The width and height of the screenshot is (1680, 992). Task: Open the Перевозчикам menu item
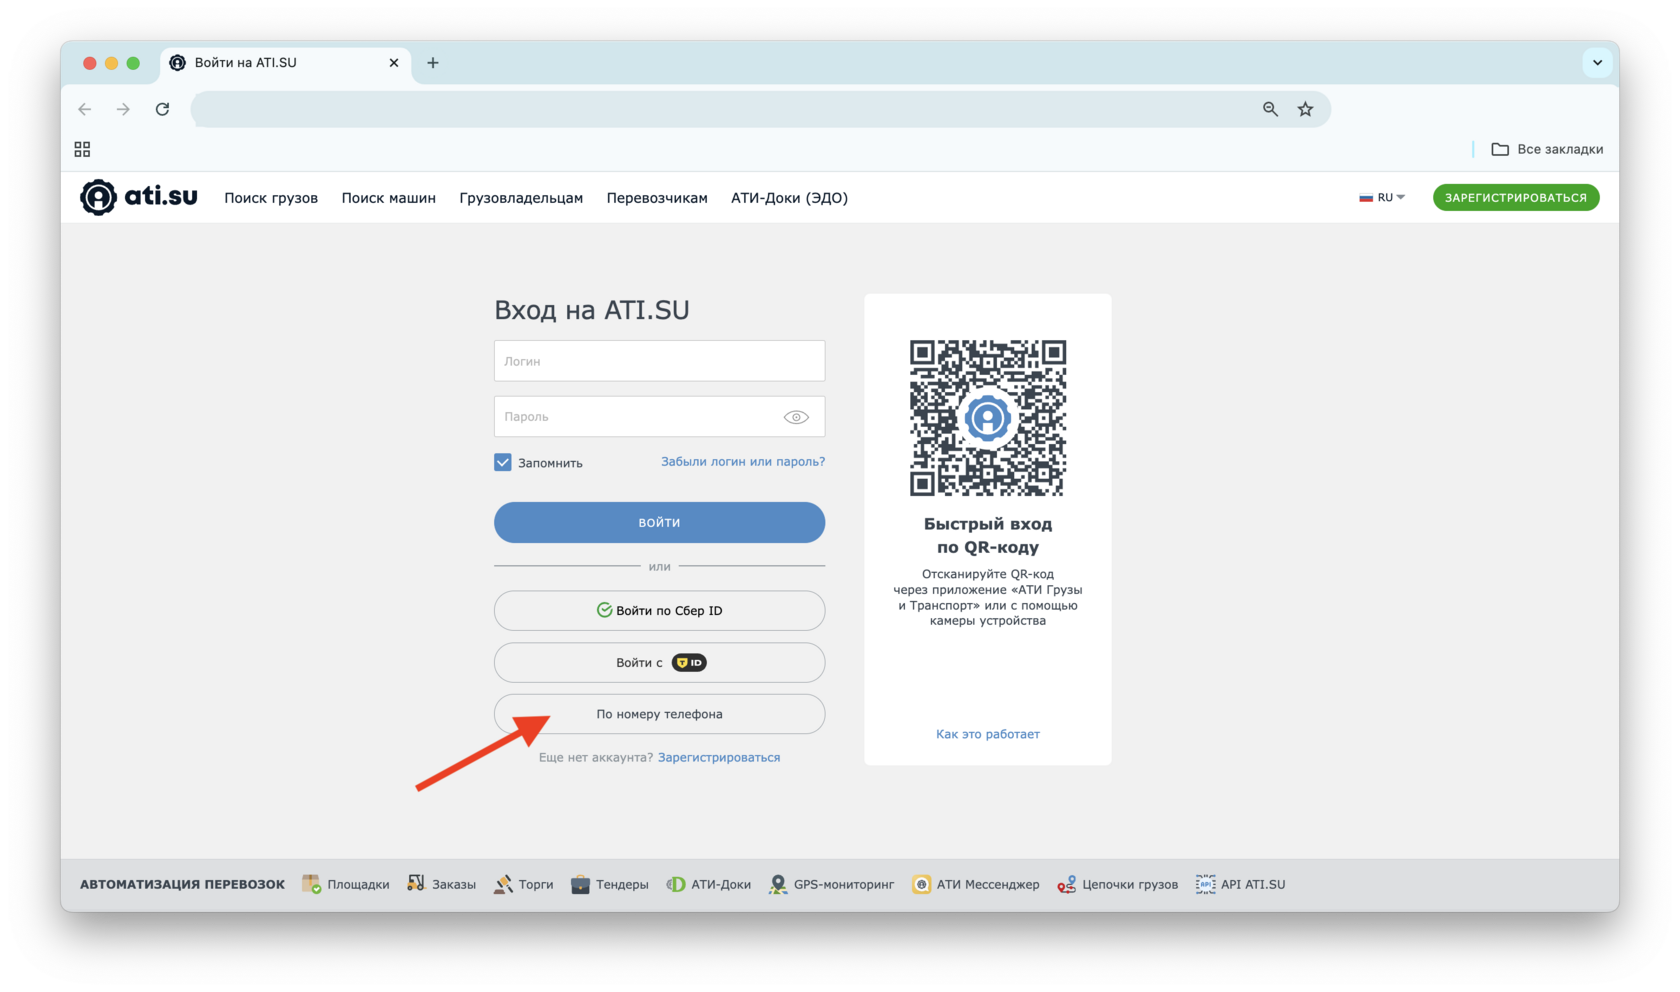pyautogui.click(x=657, y=198)
